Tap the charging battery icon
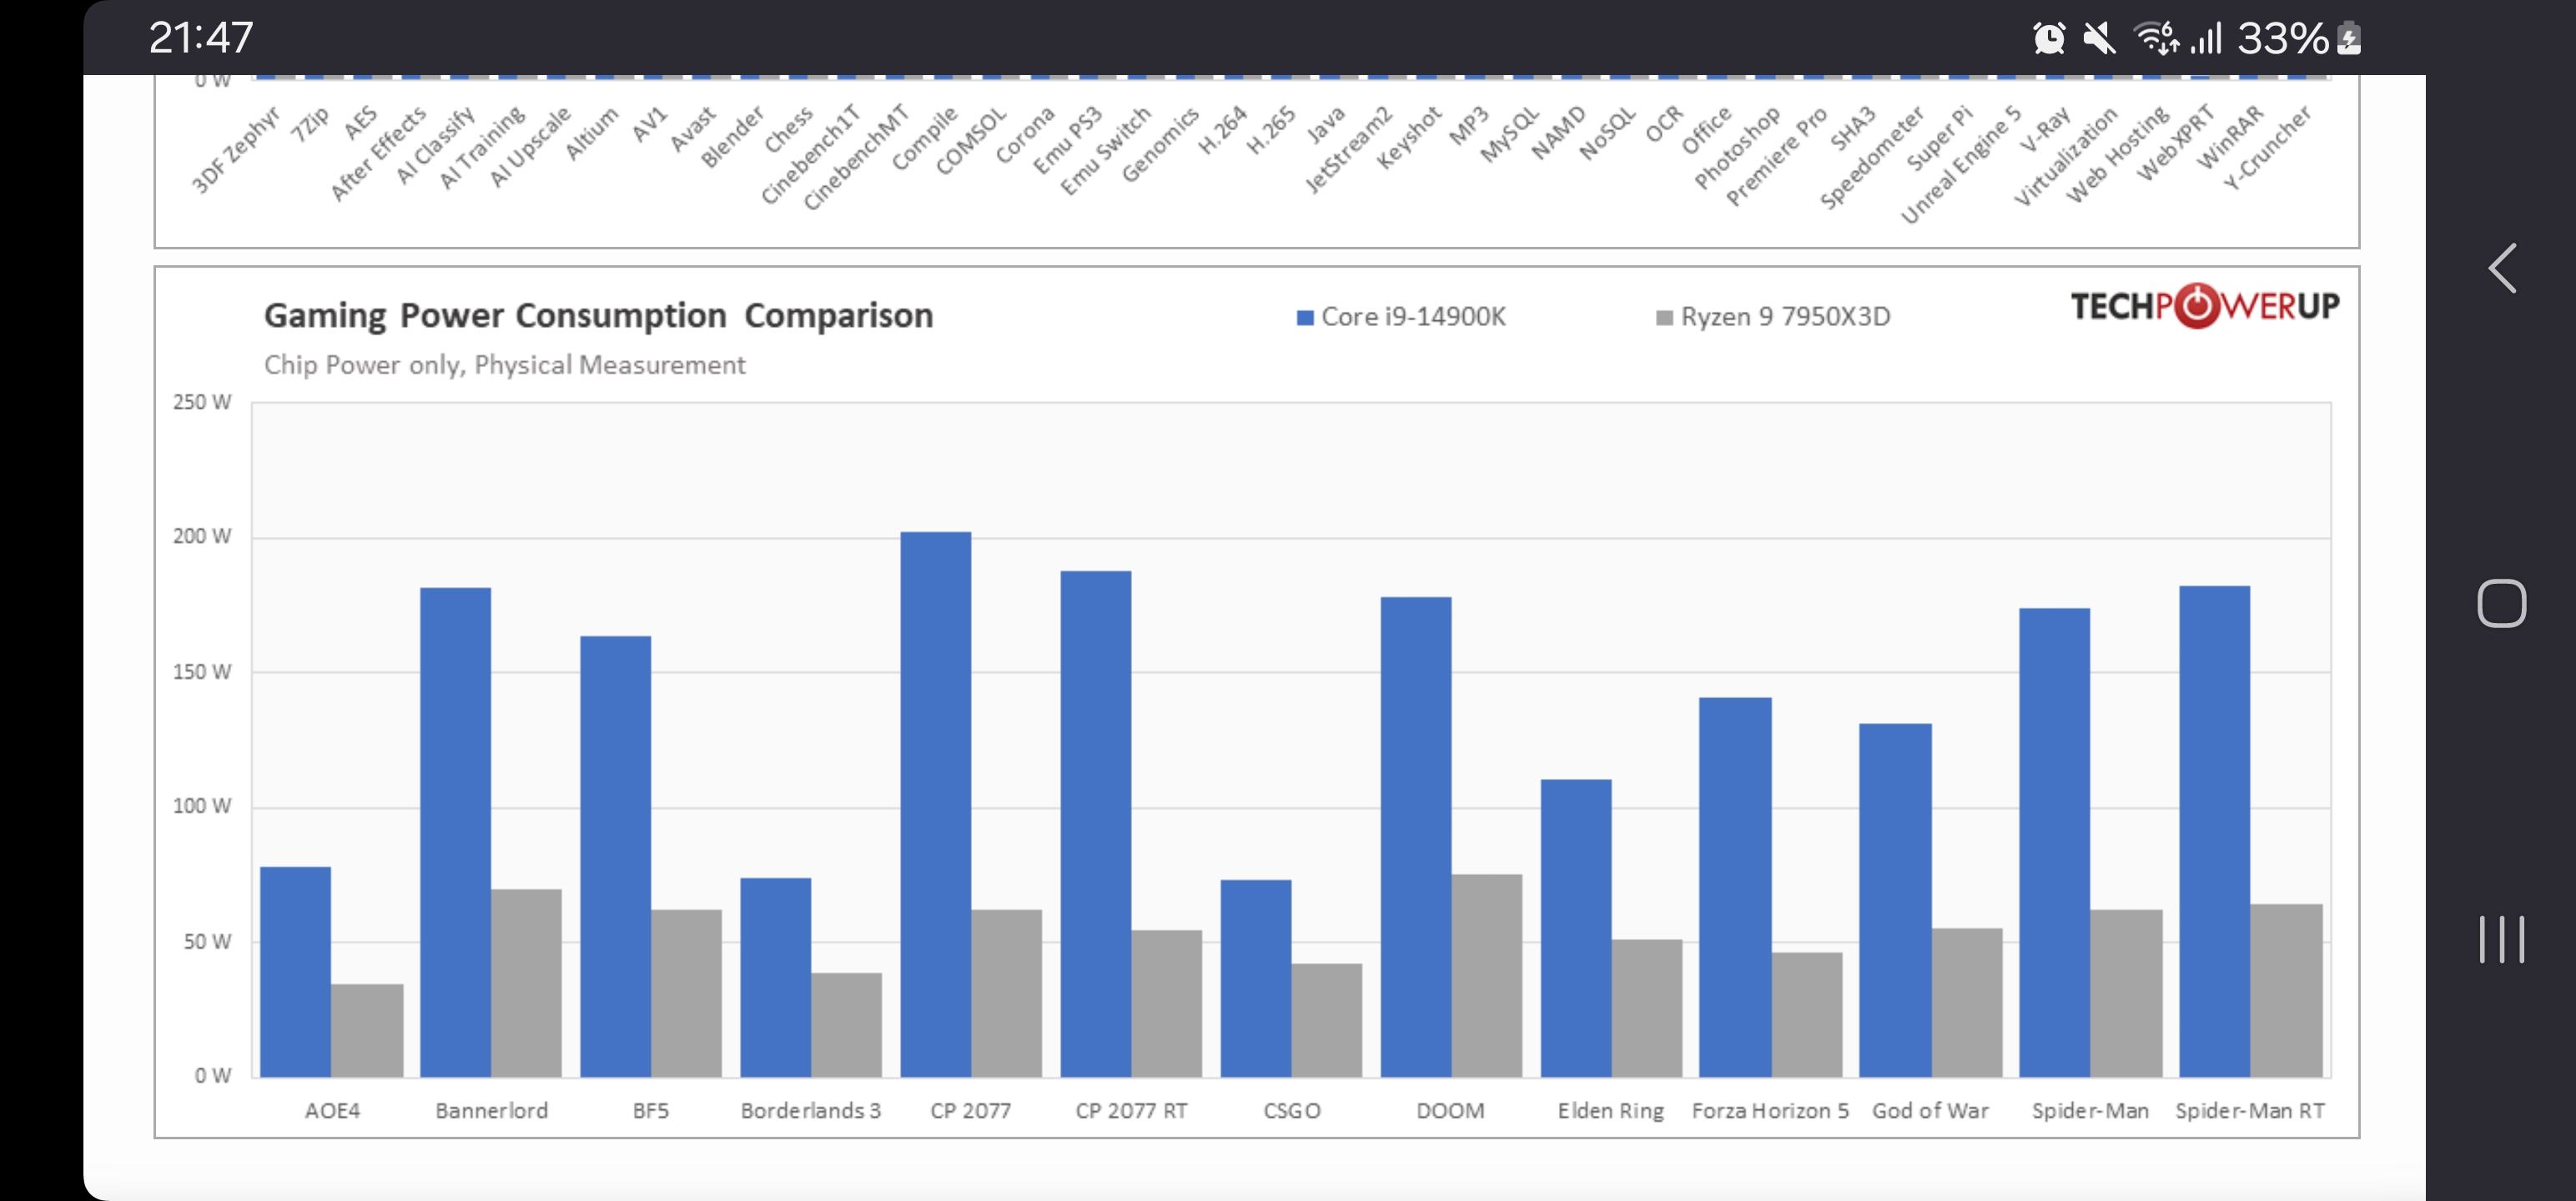The image size is (2576, 1201). coord(2350,39)
